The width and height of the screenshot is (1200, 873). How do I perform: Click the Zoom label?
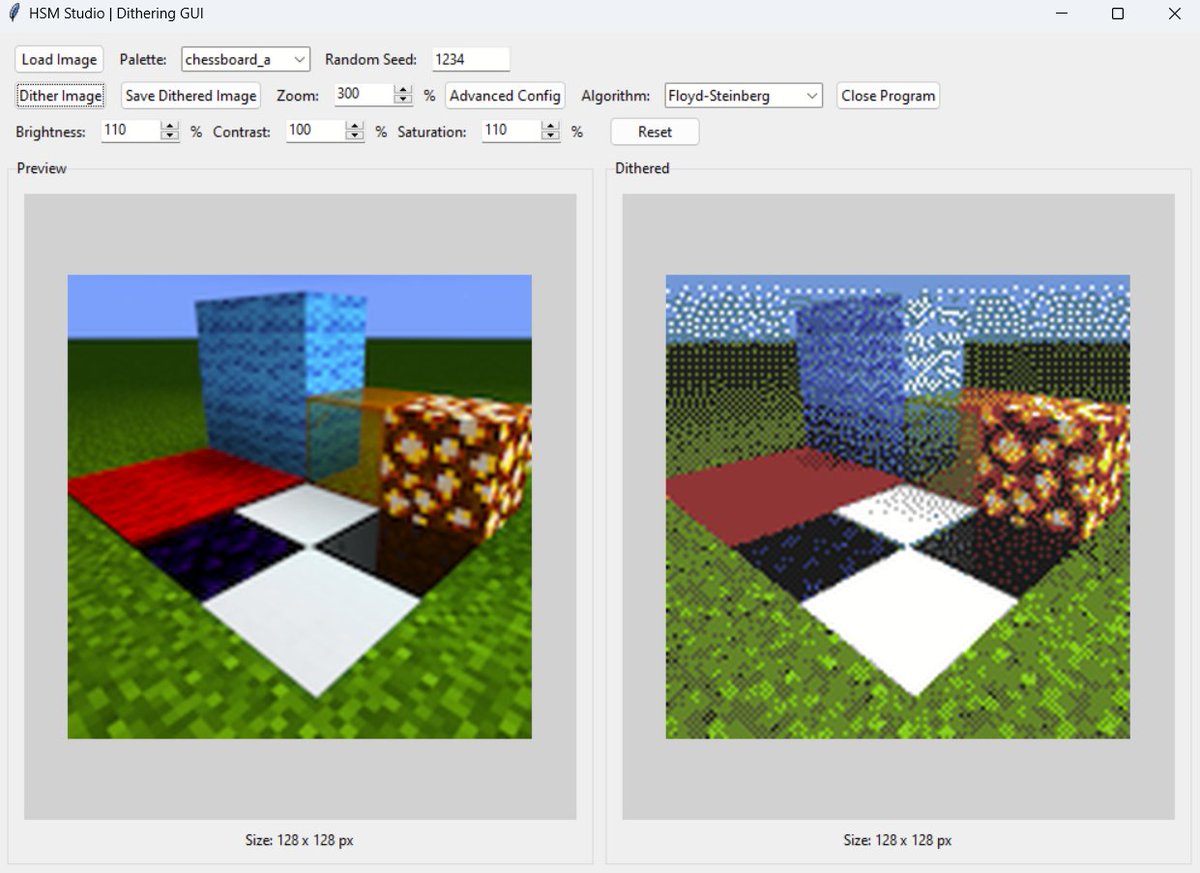point(298,96)
